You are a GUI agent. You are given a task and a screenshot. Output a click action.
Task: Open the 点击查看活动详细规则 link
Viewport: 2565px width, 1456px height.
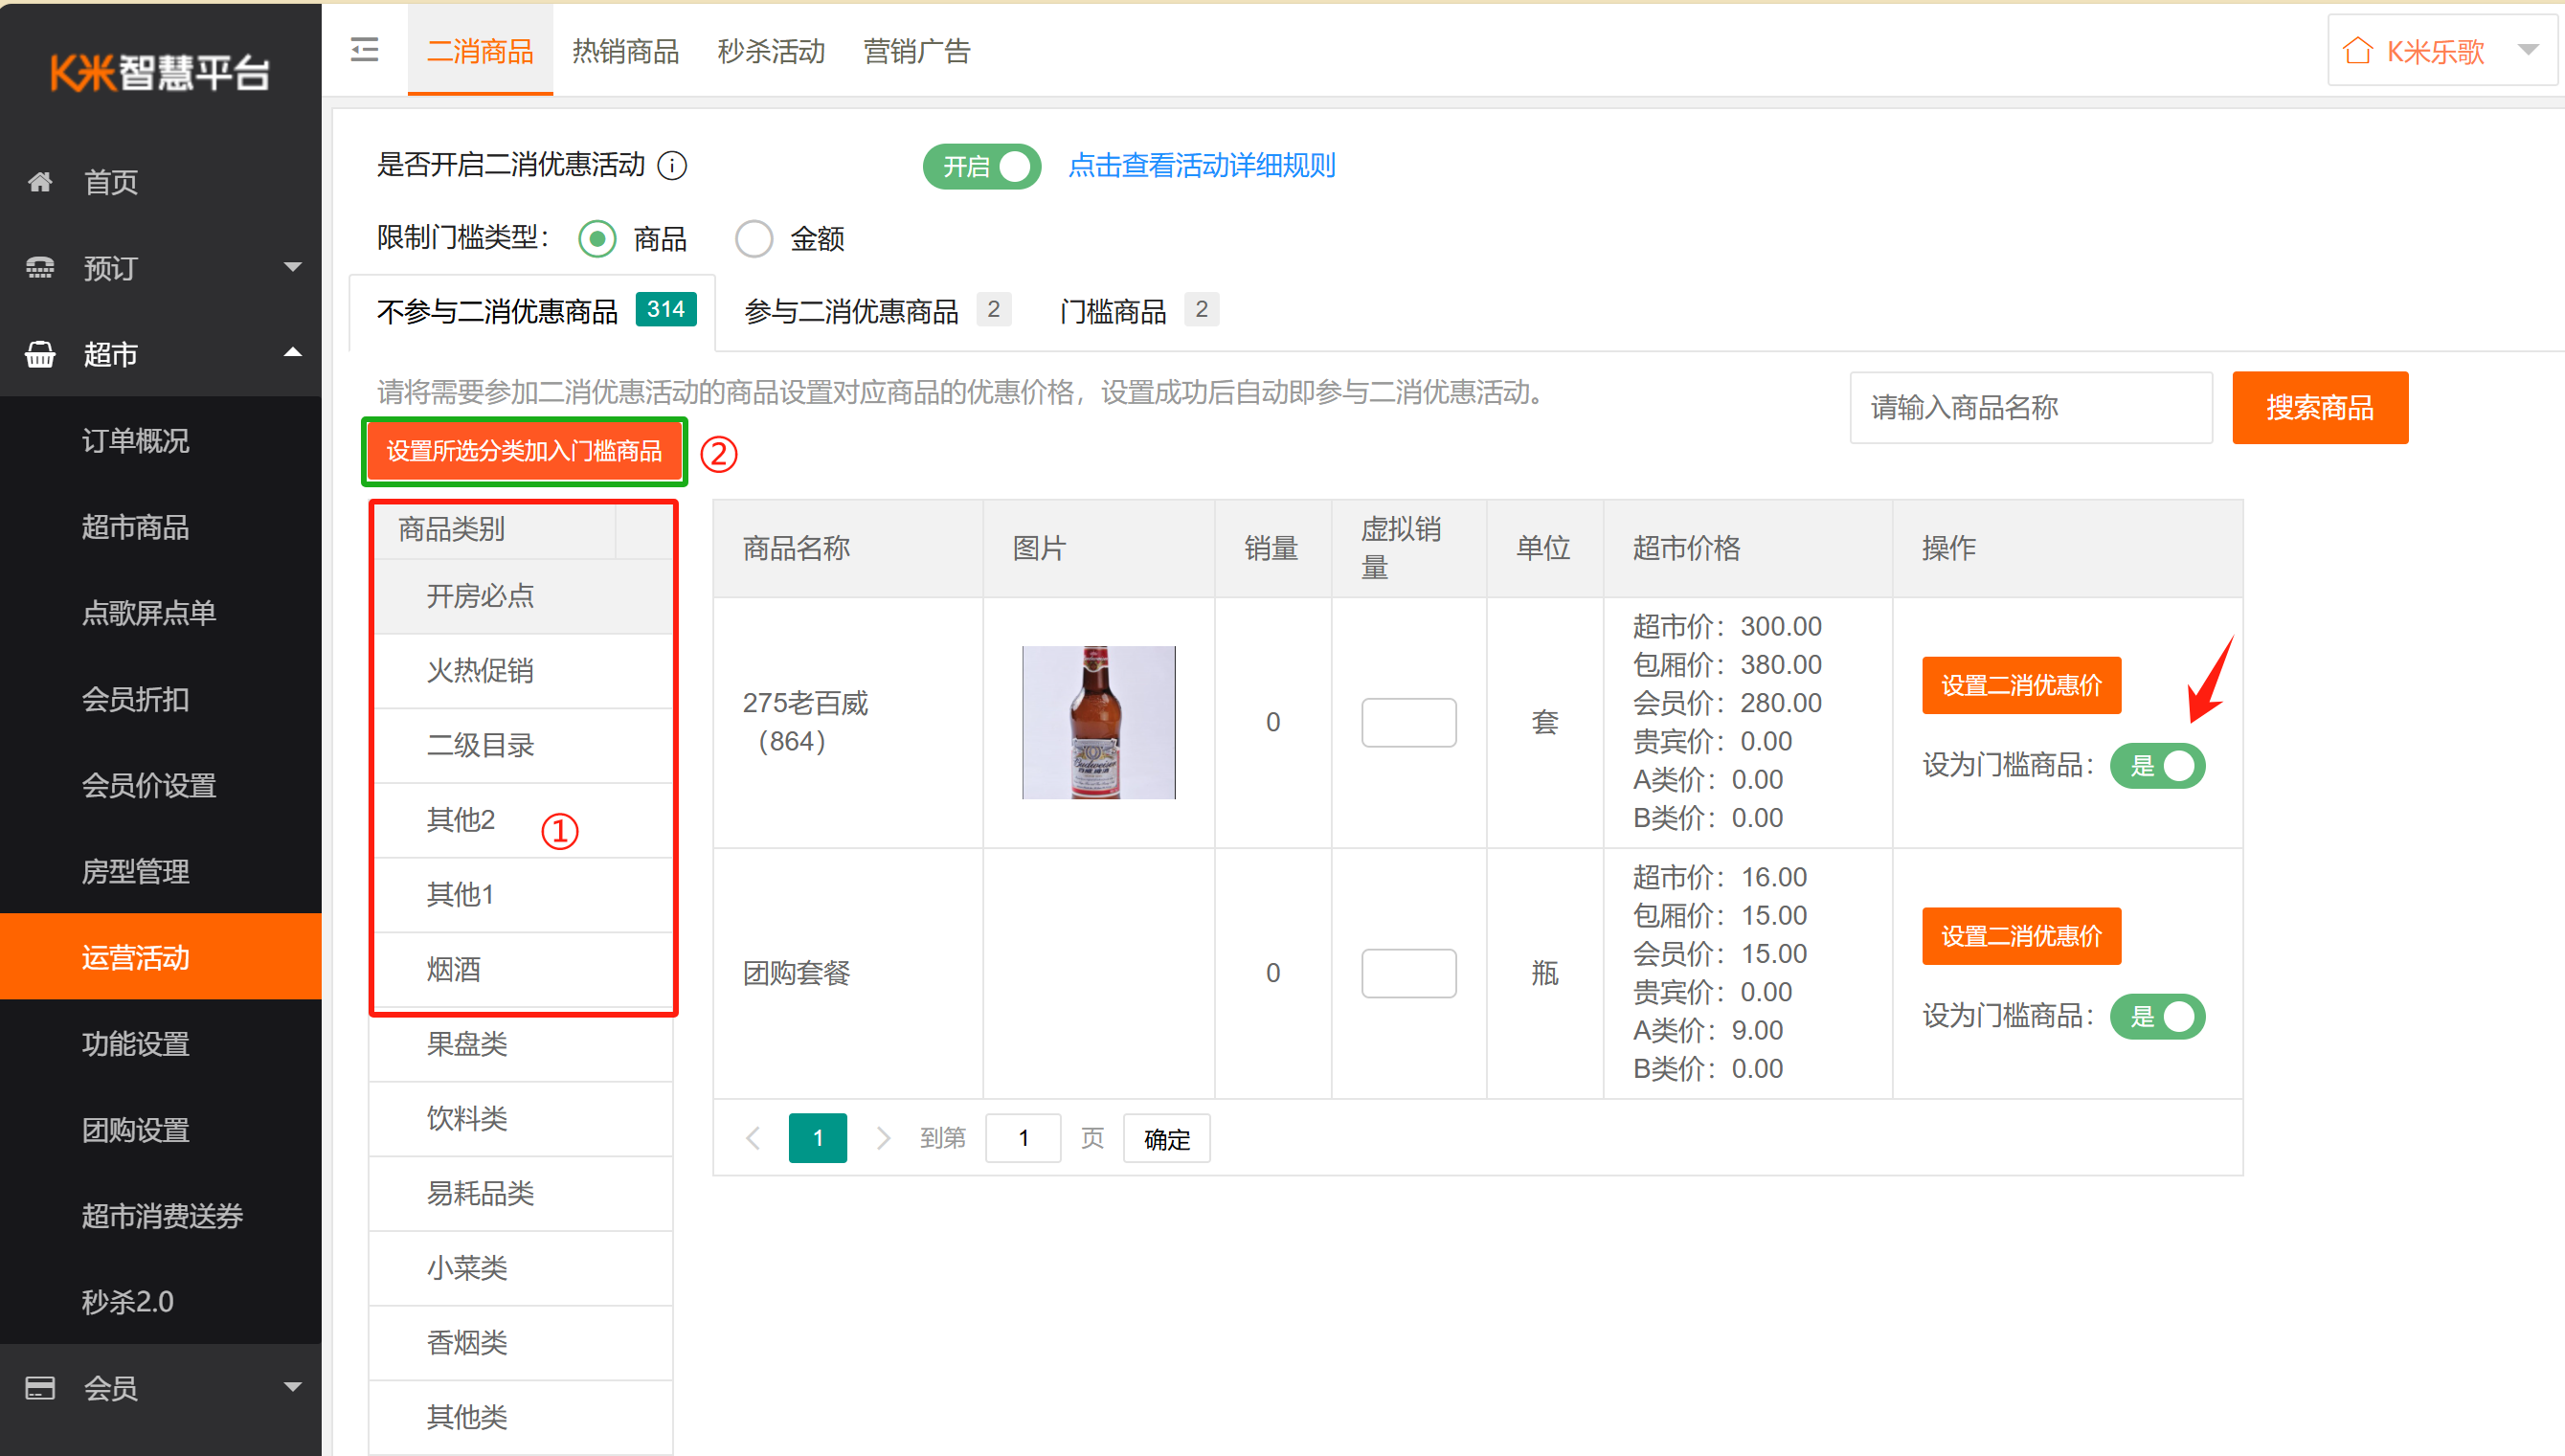(x=1201, y=166)
